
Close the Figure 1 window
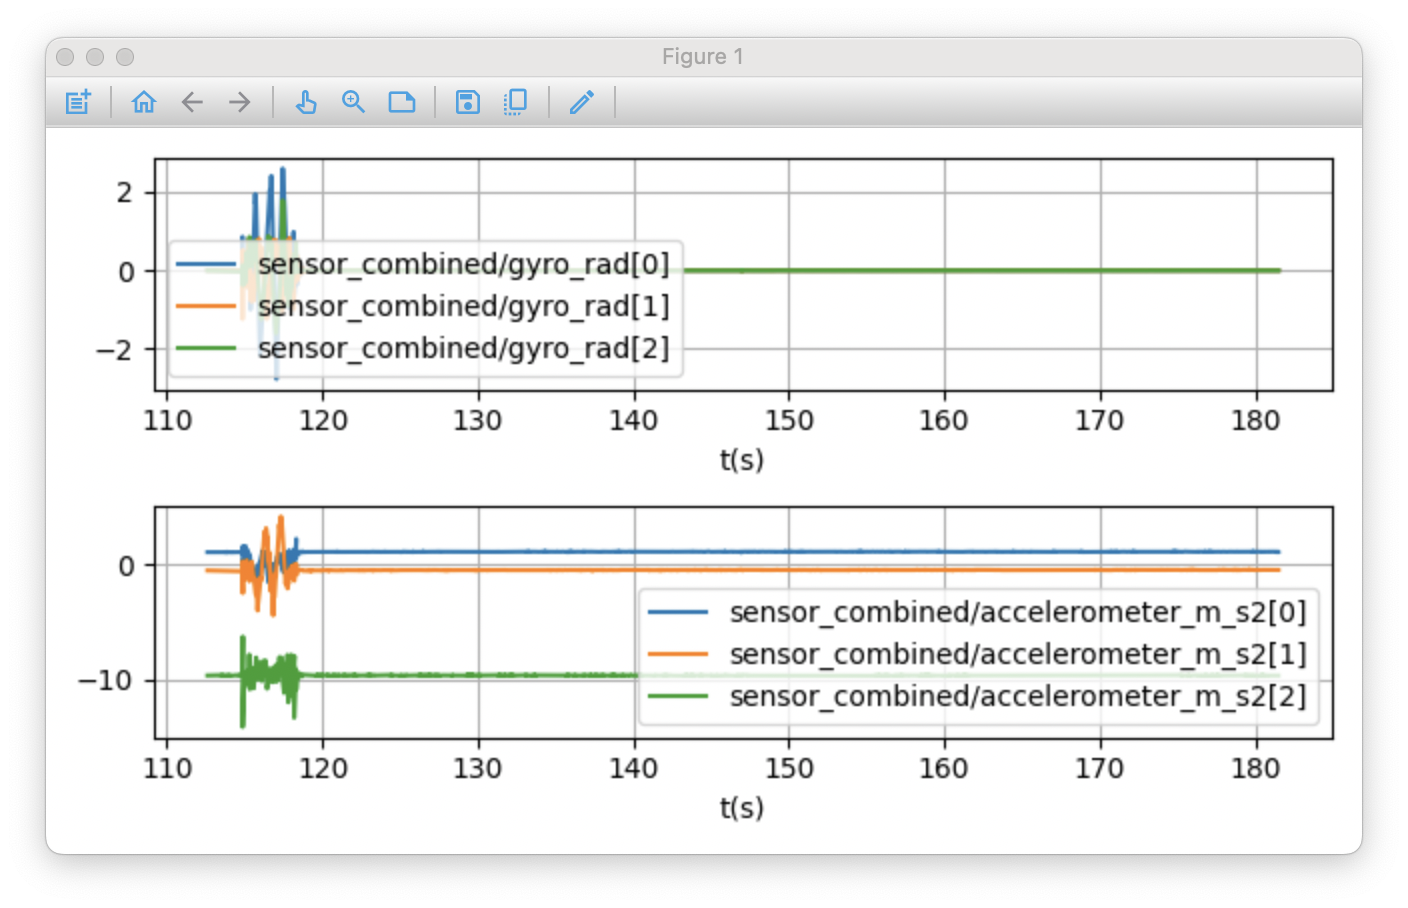coord(65,57)
